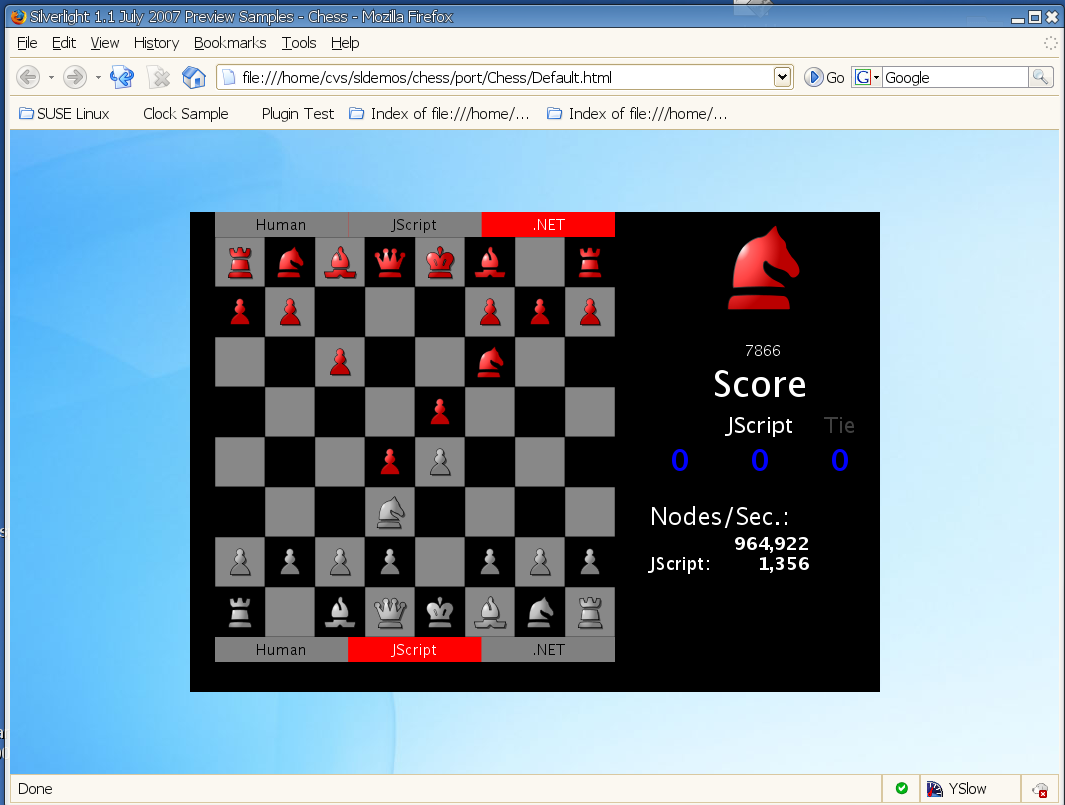This screenshot has width=1065, height=805.
Task: Open the Google search engine dropdown
Action: [867, 77]
